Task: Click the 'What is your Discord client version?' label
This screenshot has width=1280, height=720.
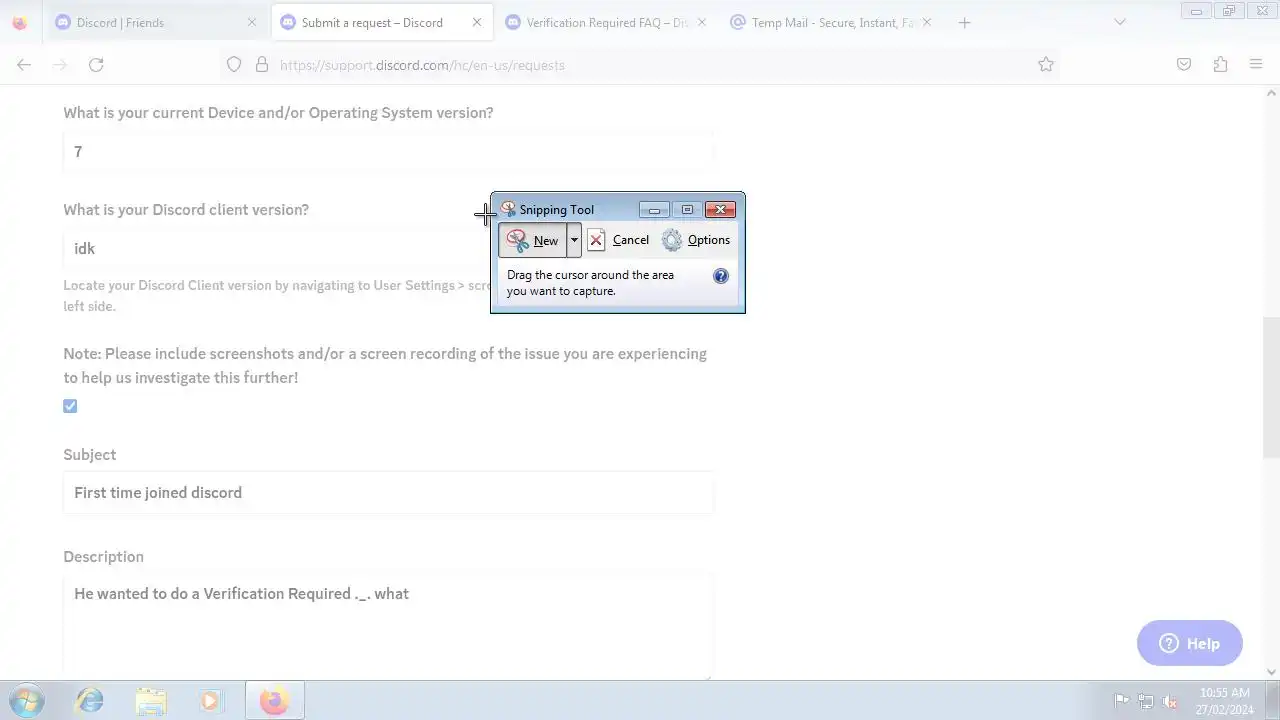Action: point(186,210)
